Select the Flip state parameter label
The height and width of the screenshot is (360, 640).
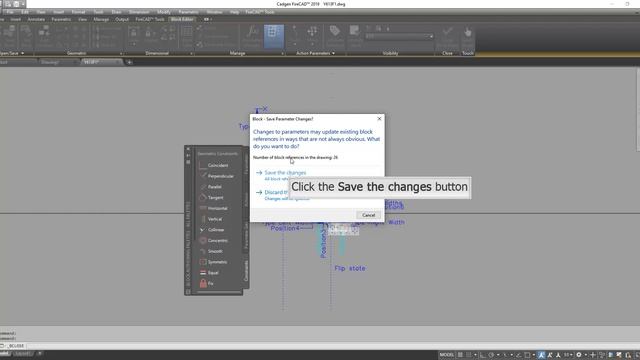[x=350, y=268]
